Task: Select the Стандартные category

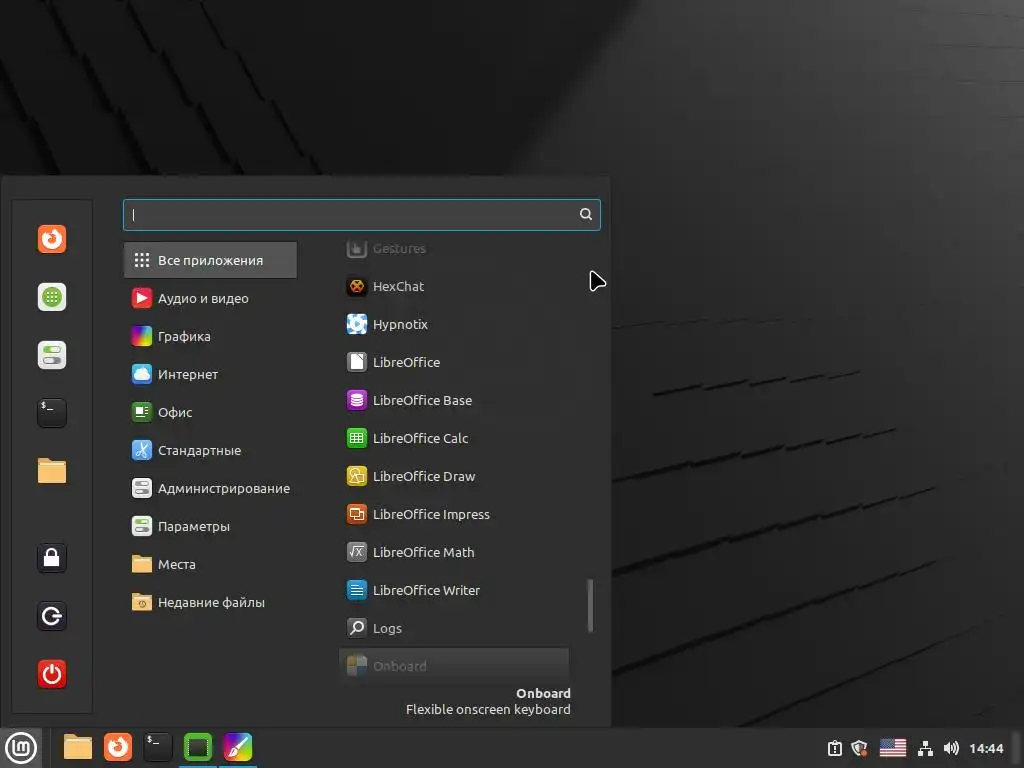Action: (x=210, y=450)
